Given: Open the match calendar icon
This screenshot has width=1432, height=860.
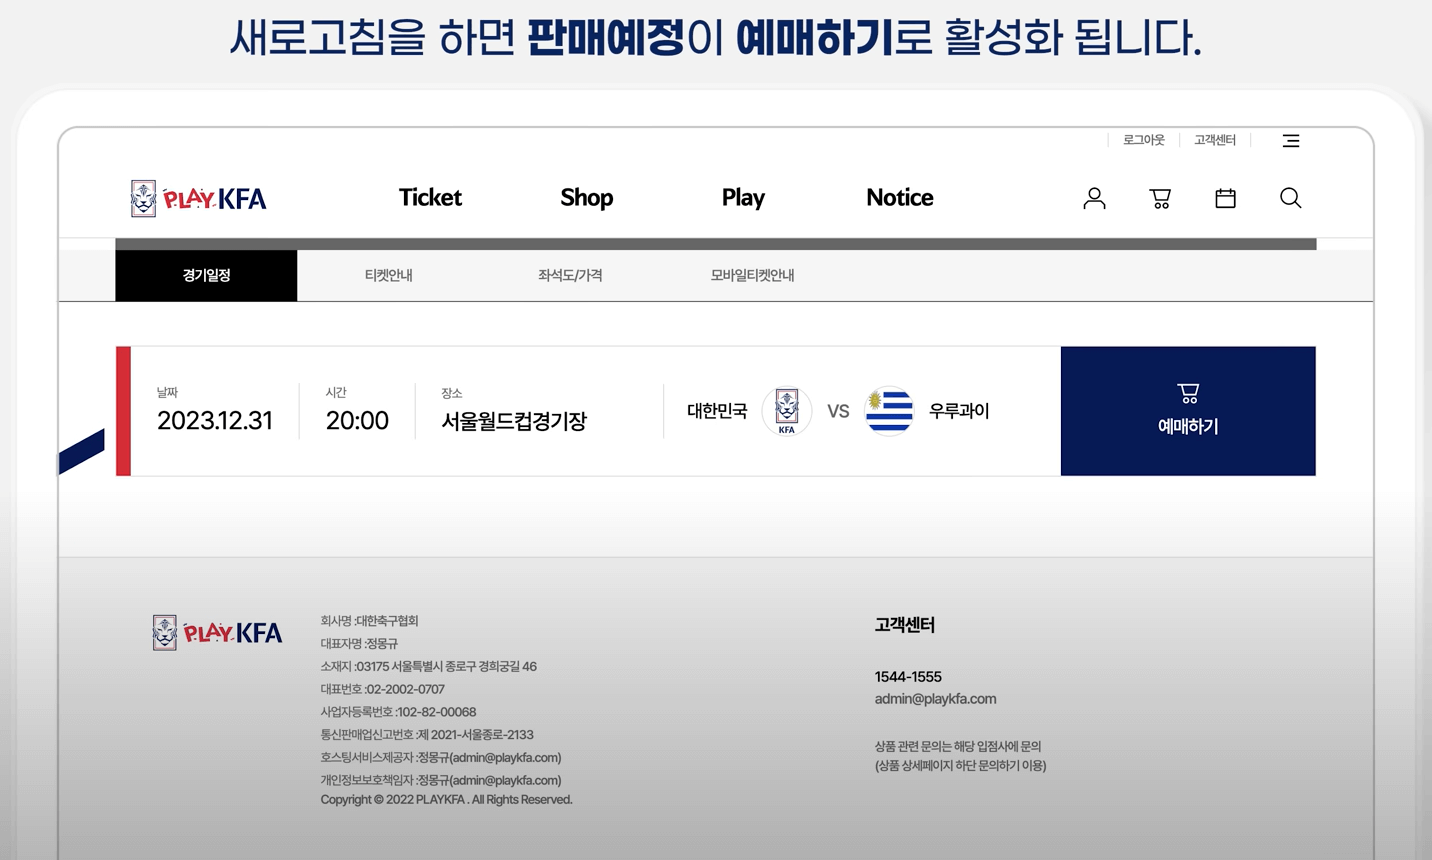Looking at the screenshot, I should [x=1225, y=198].
